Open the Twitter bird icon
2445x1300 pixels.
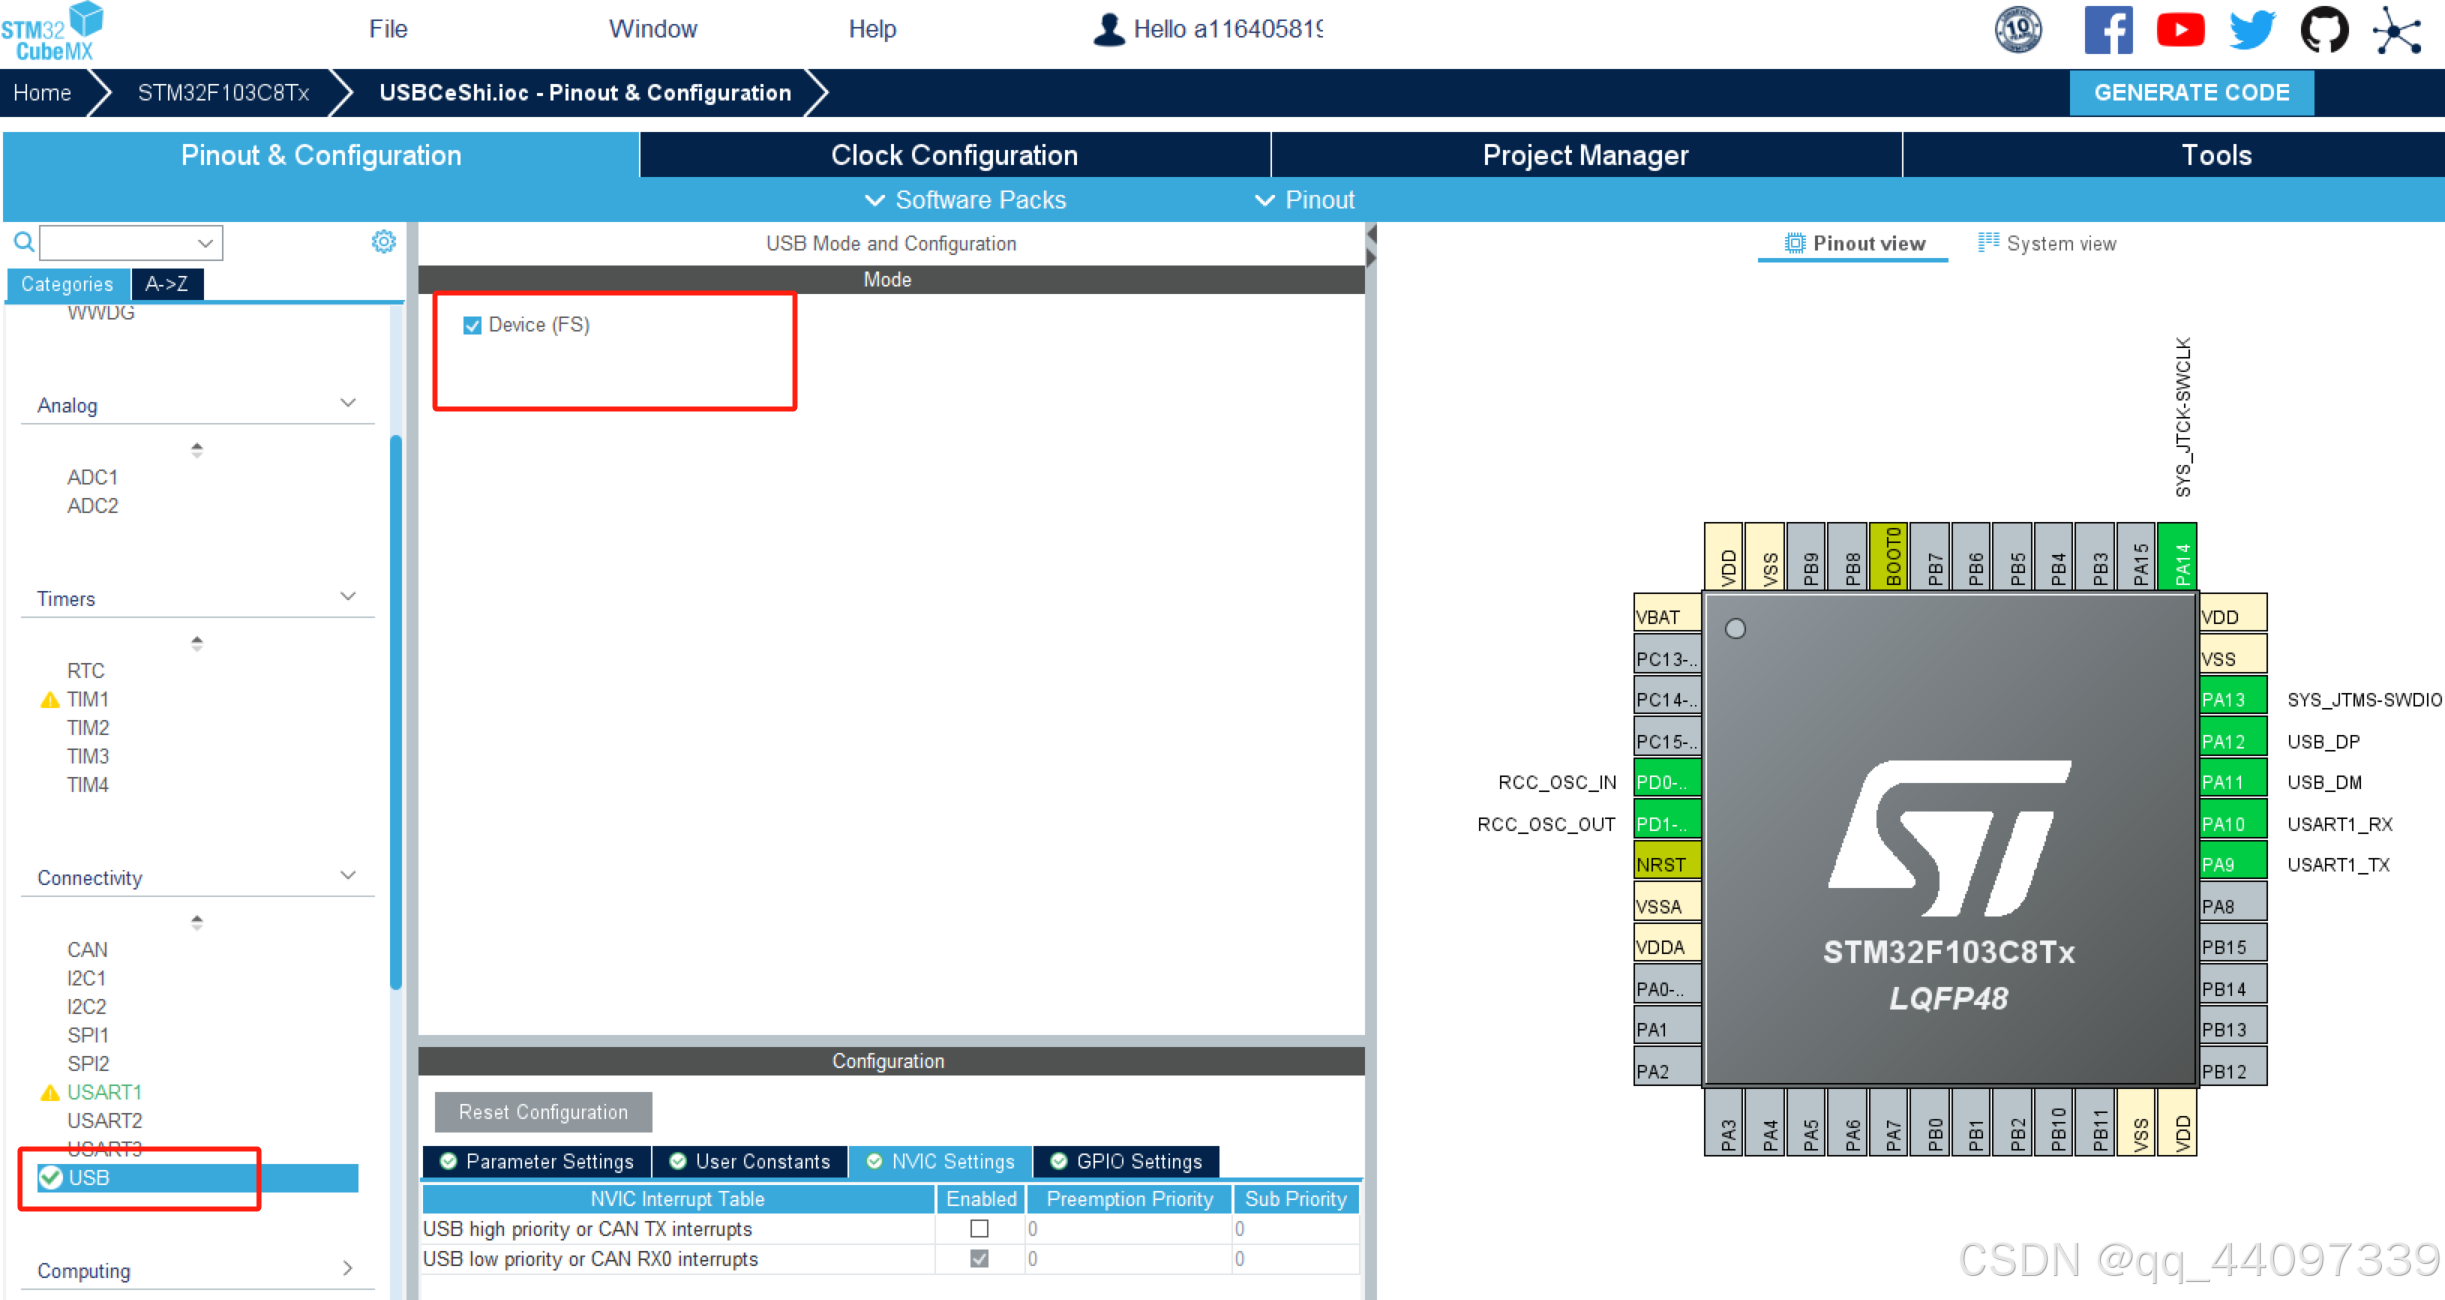coord(2251,30)
